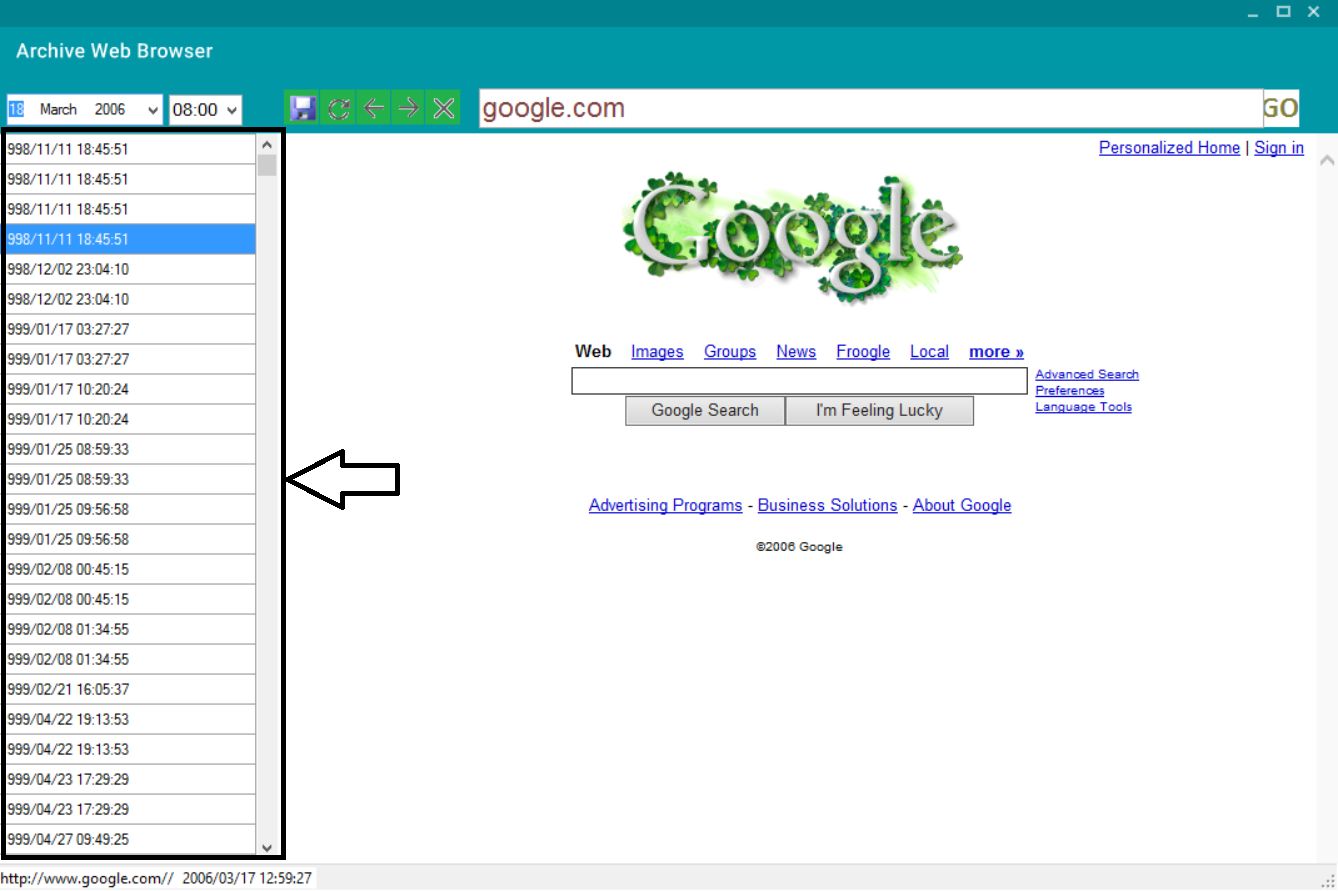Minimize the Archive Web Browser window
The width and height of the screenshot is (1338, 891).
(x=1254, y=12)
